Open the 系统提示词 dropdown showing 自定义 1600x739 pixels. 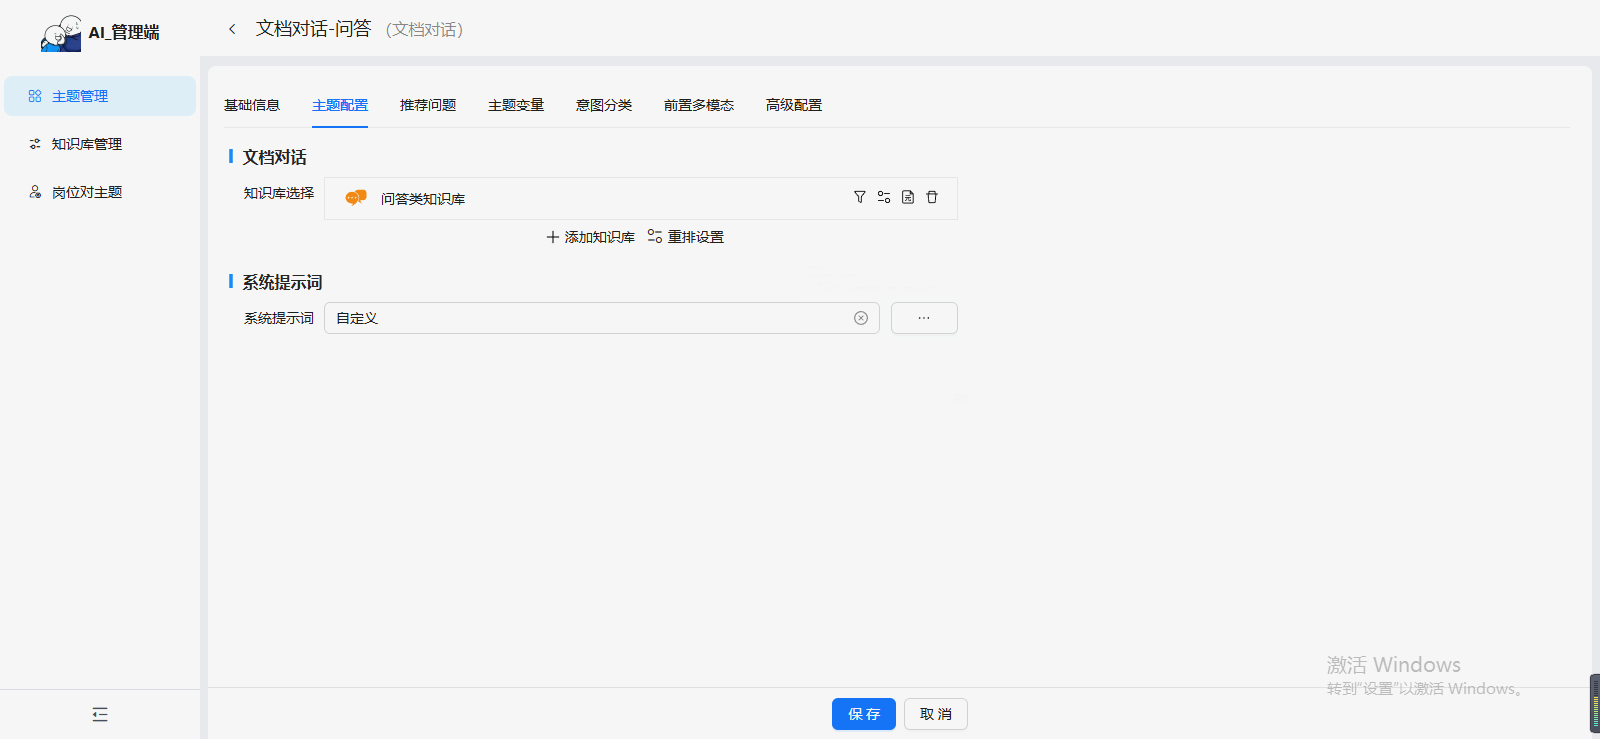[x=590, y=318]
